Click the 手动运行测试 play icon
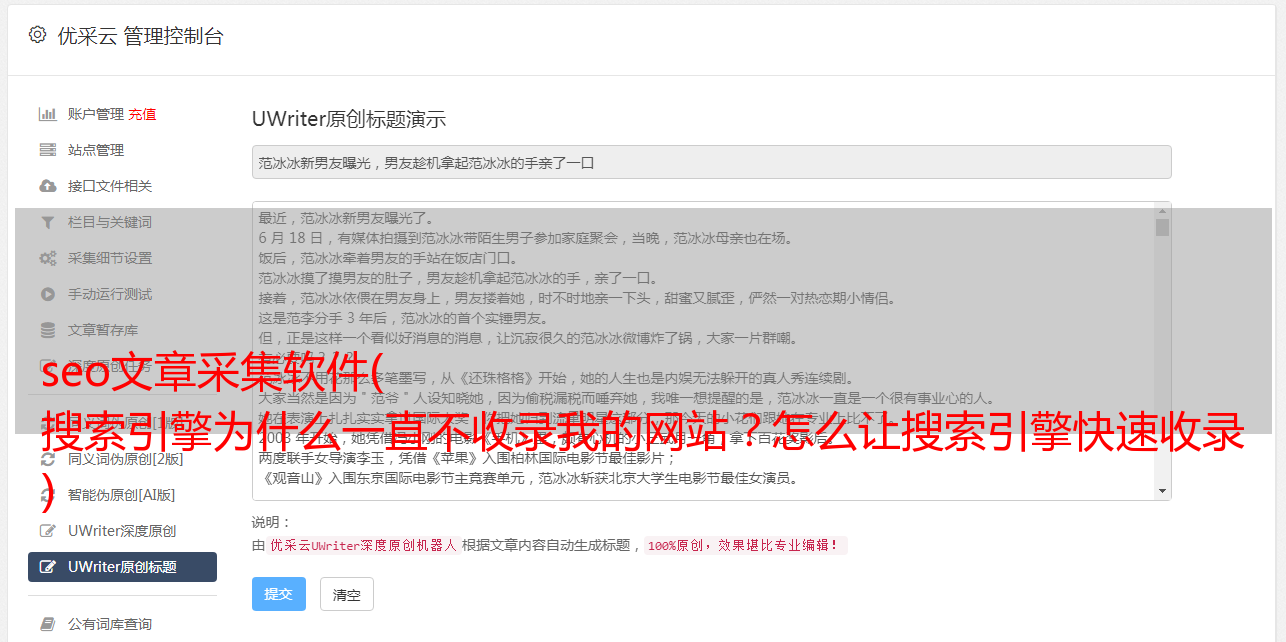Image resolution: width=1286 pixels, height=642 pixels. [x=47, y=294]
